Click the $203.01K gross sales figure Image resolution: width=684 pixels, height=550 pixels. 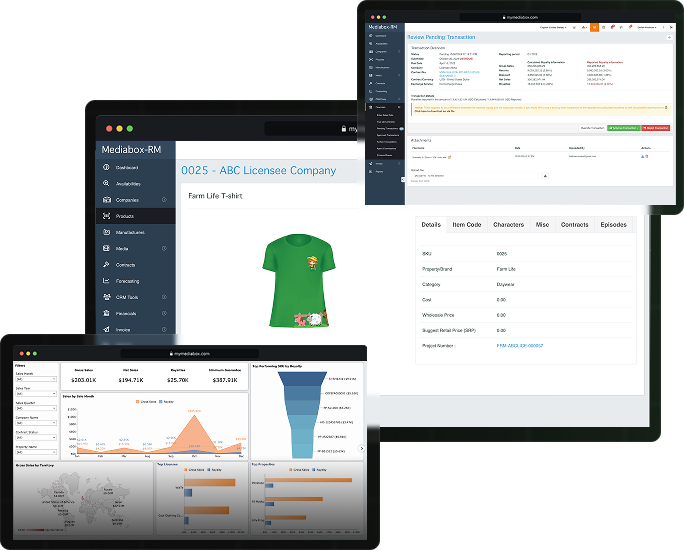[83, 380]
